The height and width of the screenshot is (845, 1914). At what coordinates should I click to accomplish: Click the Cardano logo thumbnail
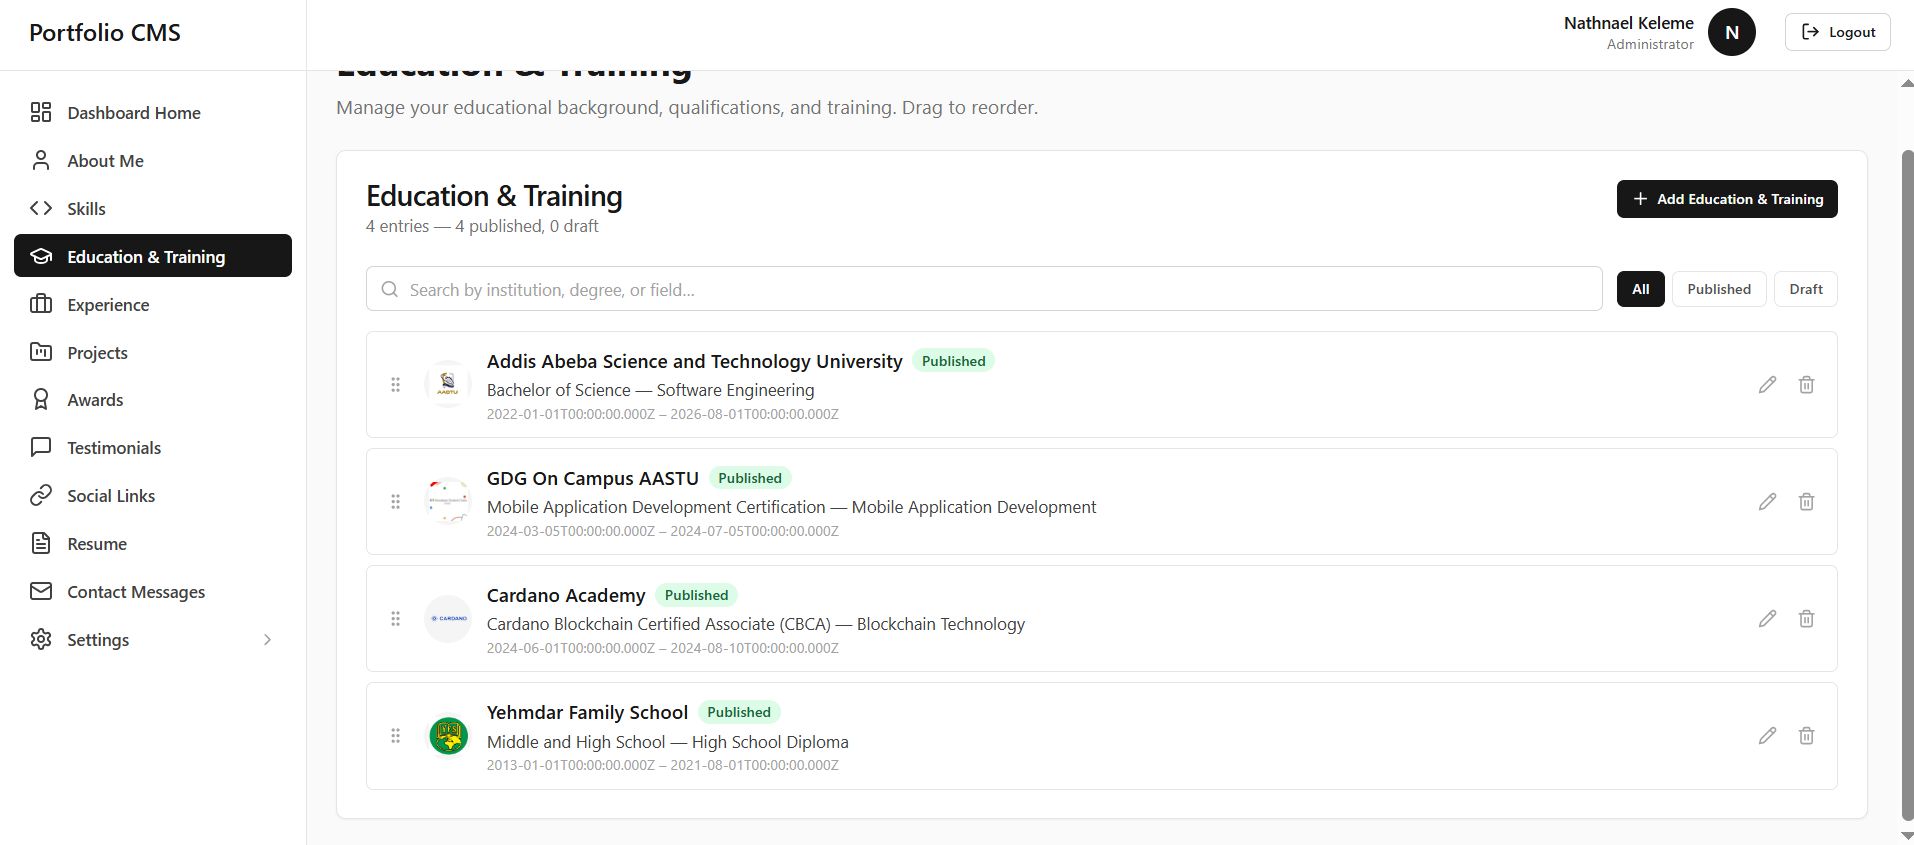tap(448, 618)
